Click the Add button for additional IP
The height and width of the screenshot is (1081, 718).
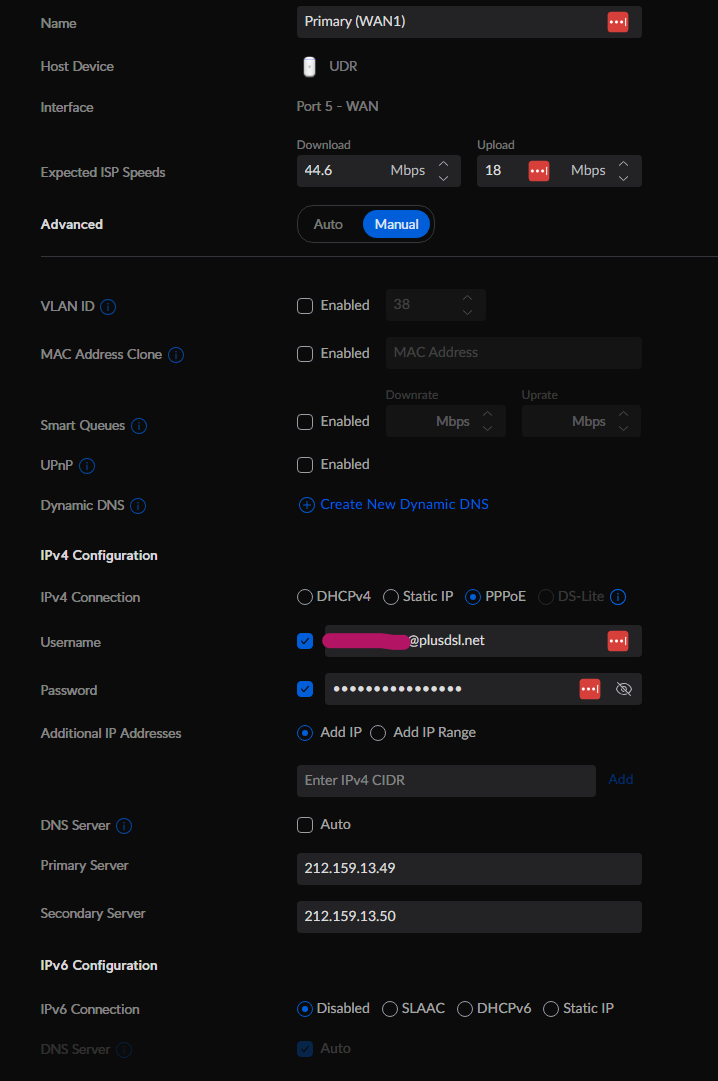click(x=620, y=779)
